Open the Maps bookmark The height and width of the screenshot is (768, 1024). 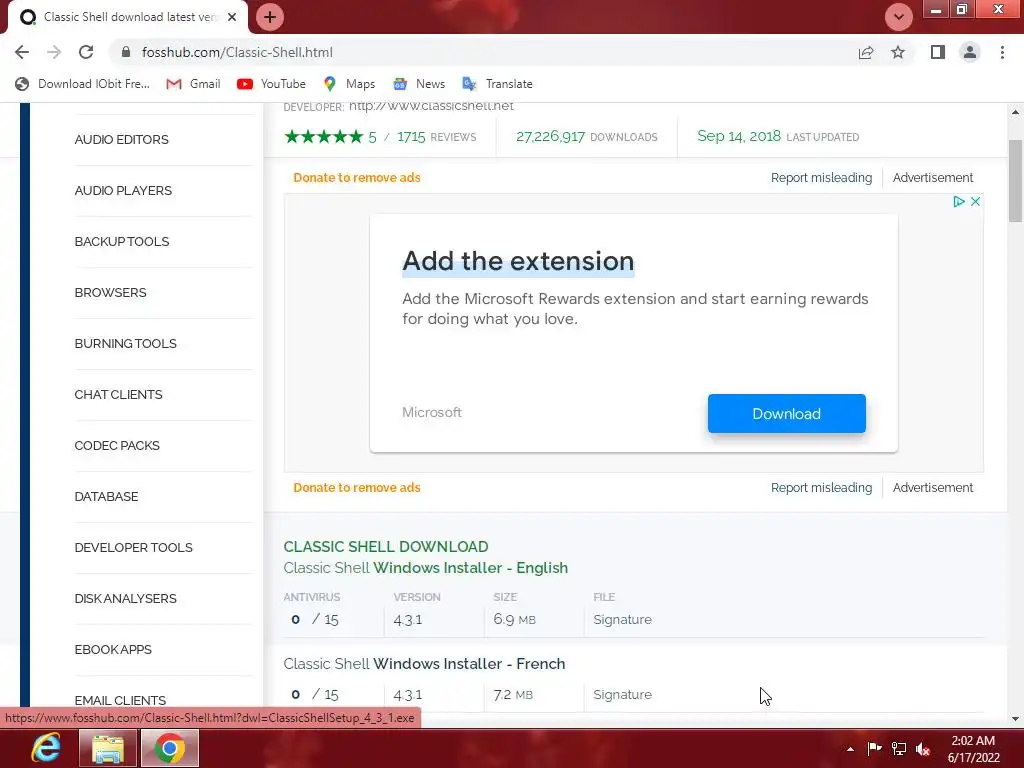(x=349, y=84)
